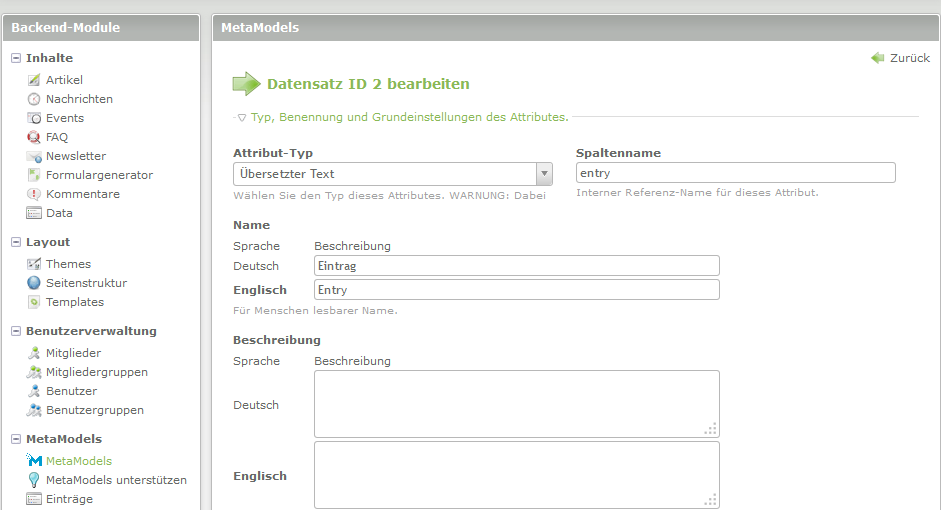Viewport: 941px width, 510px height.
Task: Focus the Deutsch Beschreibung textarea
Action: [516, 404]
